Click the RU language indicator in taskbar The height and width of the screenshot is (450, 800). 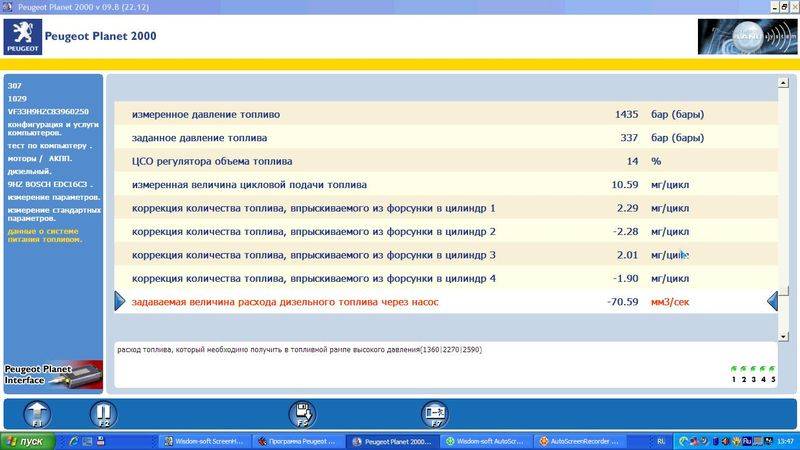click(660, 441)
